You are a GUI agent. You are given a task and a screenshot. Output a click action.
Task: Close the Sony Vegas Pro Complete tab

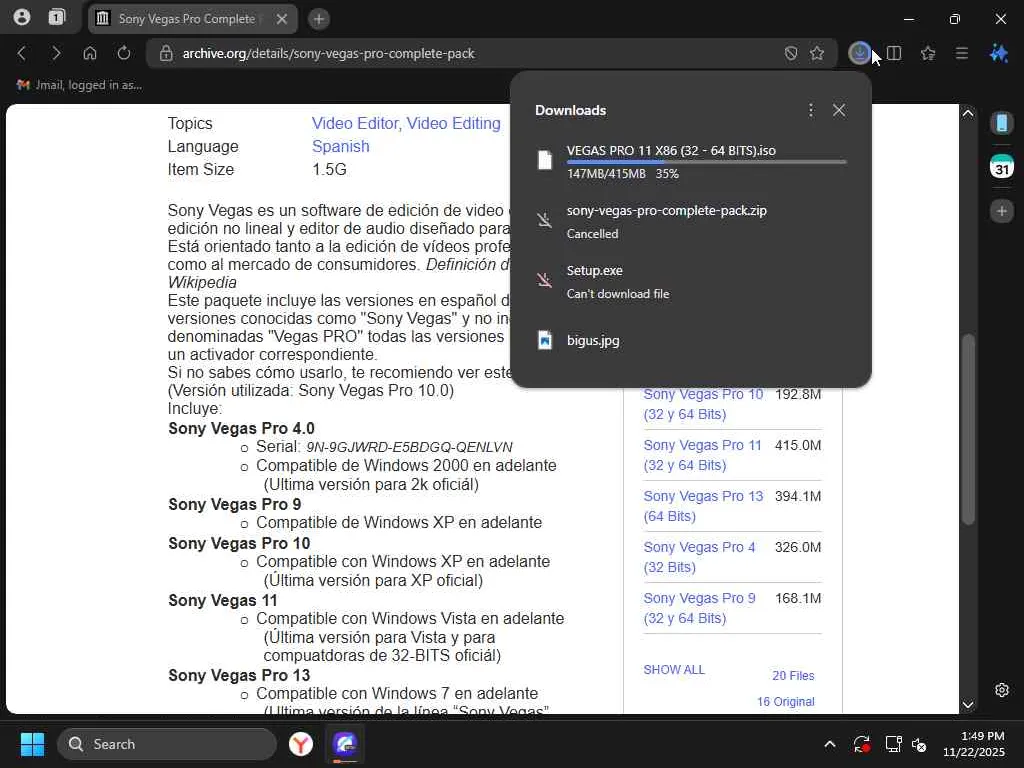click(x=281, y=19)
